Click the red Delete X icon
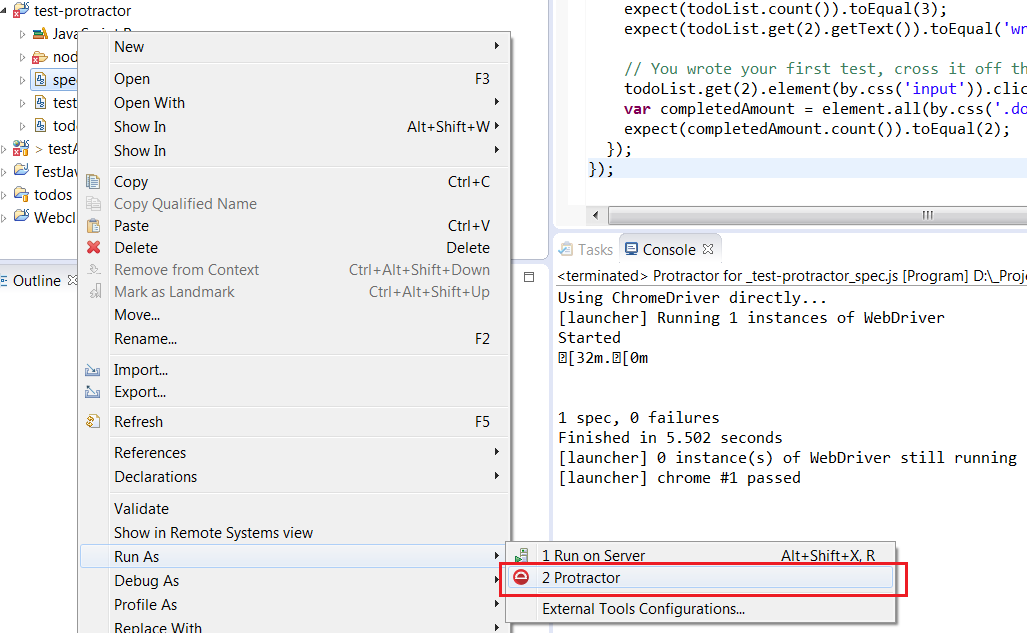The width and height of the screenshot is (1027, 633). click(94, 248)
